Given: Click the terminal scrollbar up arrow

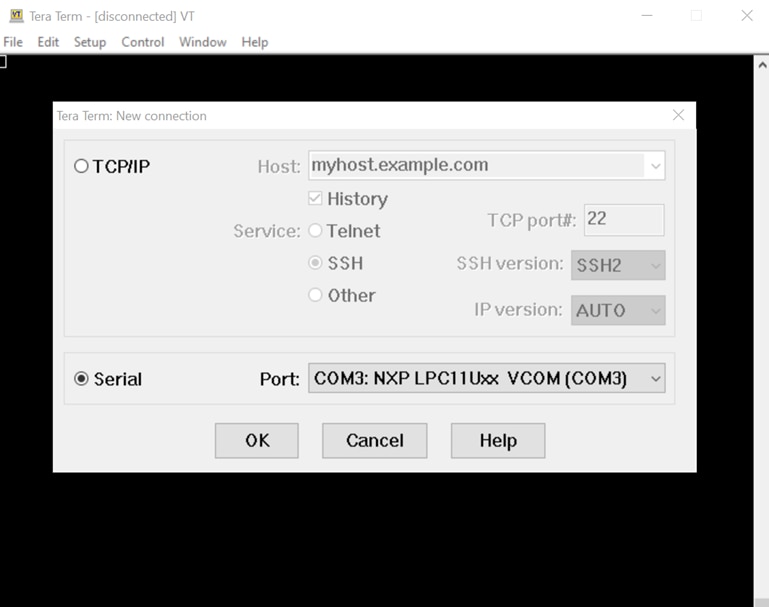Looking at the screenshot, I should (762, 65).
